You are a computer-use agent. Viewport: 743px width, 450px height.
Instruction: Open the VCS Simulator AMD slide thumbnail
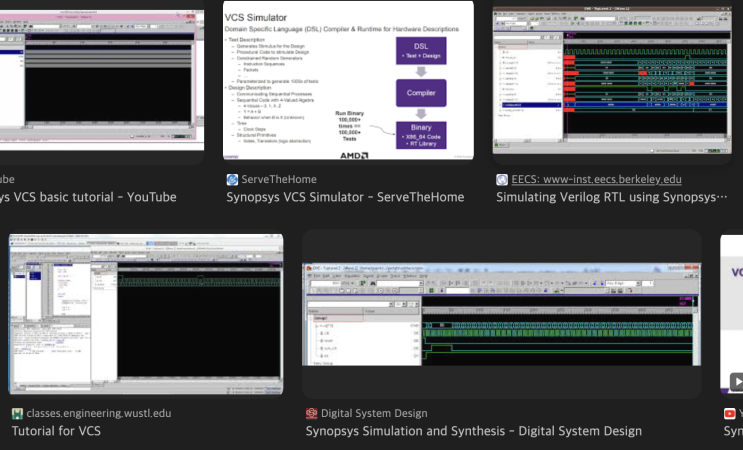pyautogui.click(x=348, y=81)
